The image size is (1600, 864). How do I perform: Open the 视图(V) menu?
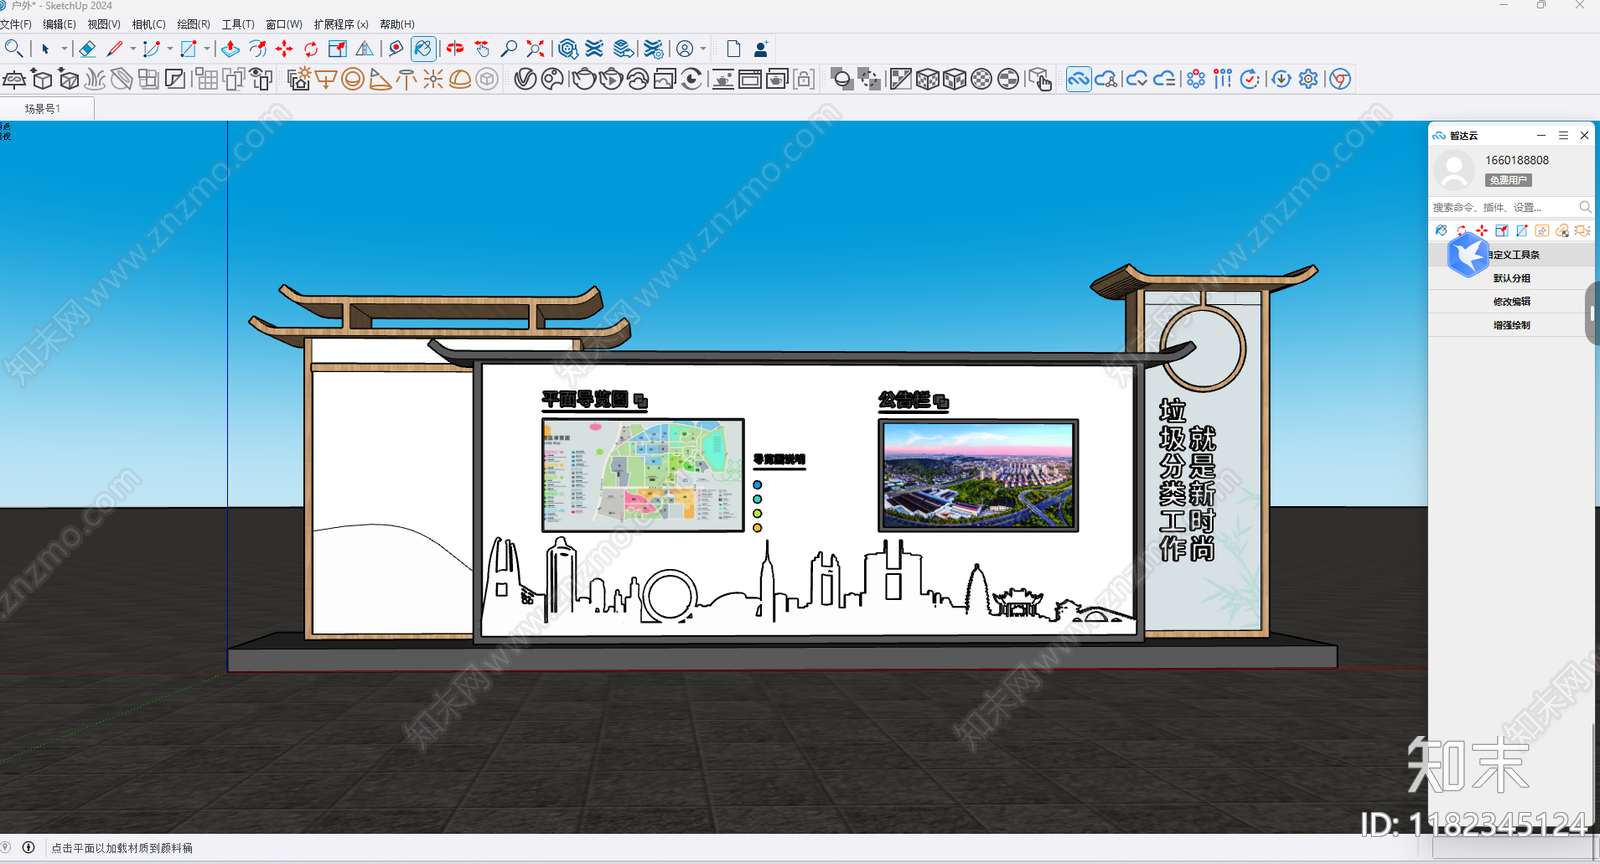(x=104, y=24)
